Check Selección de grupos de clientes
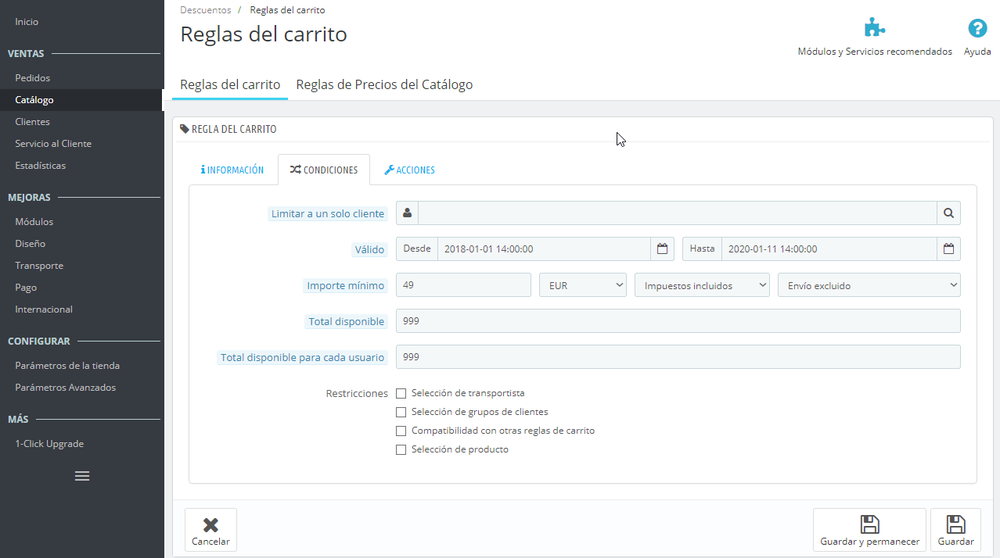This screenshot has width=1000, height=558. point(401,412)
